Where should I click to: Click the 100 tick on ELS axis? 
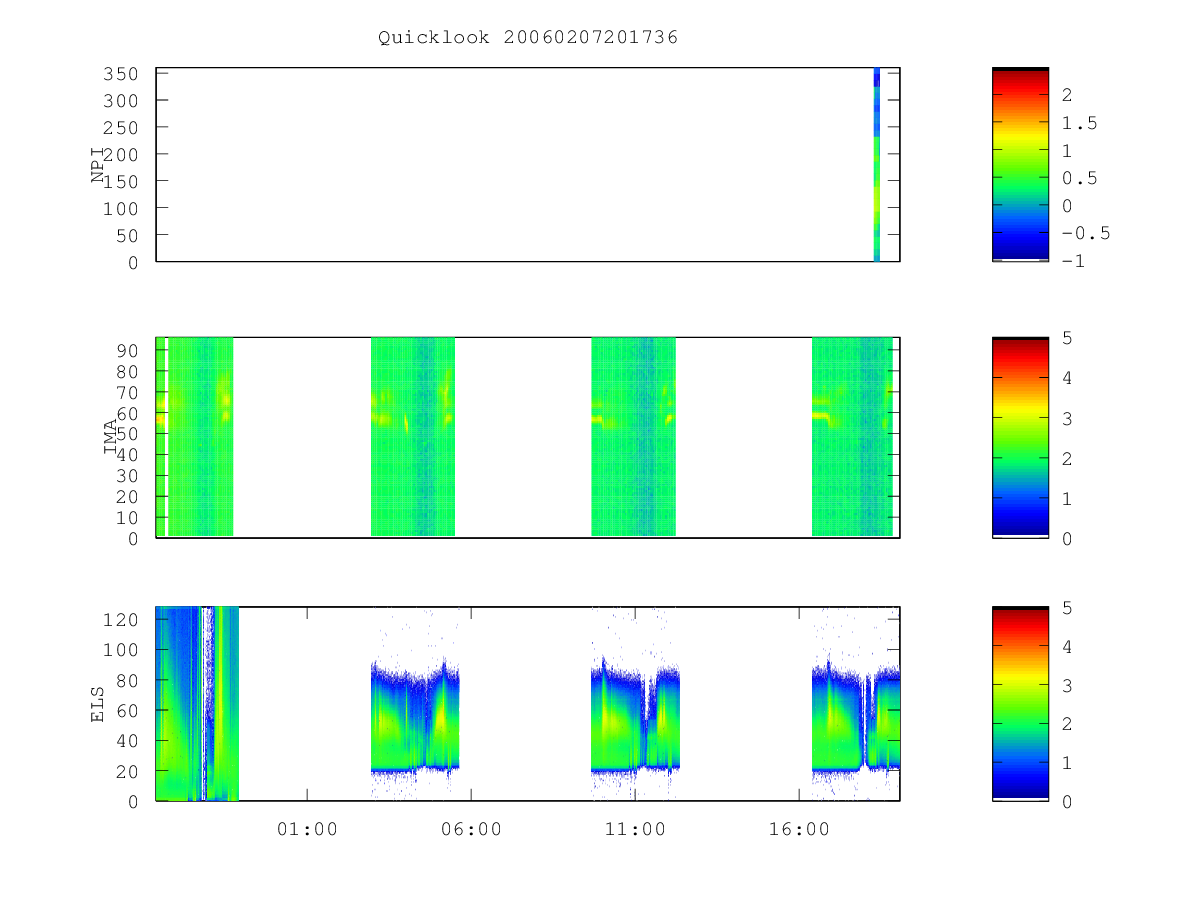121,650
